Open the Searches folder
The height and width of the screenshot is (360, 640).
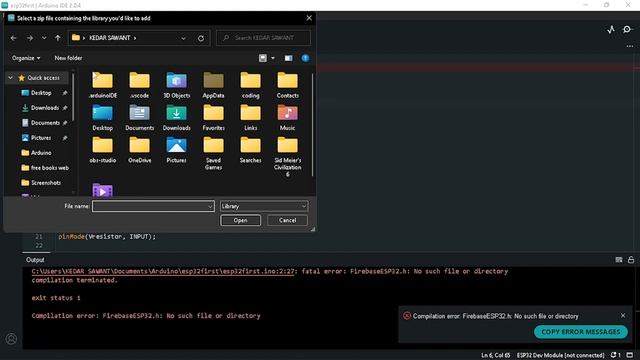pyautogui.click(x=251, y=150)
